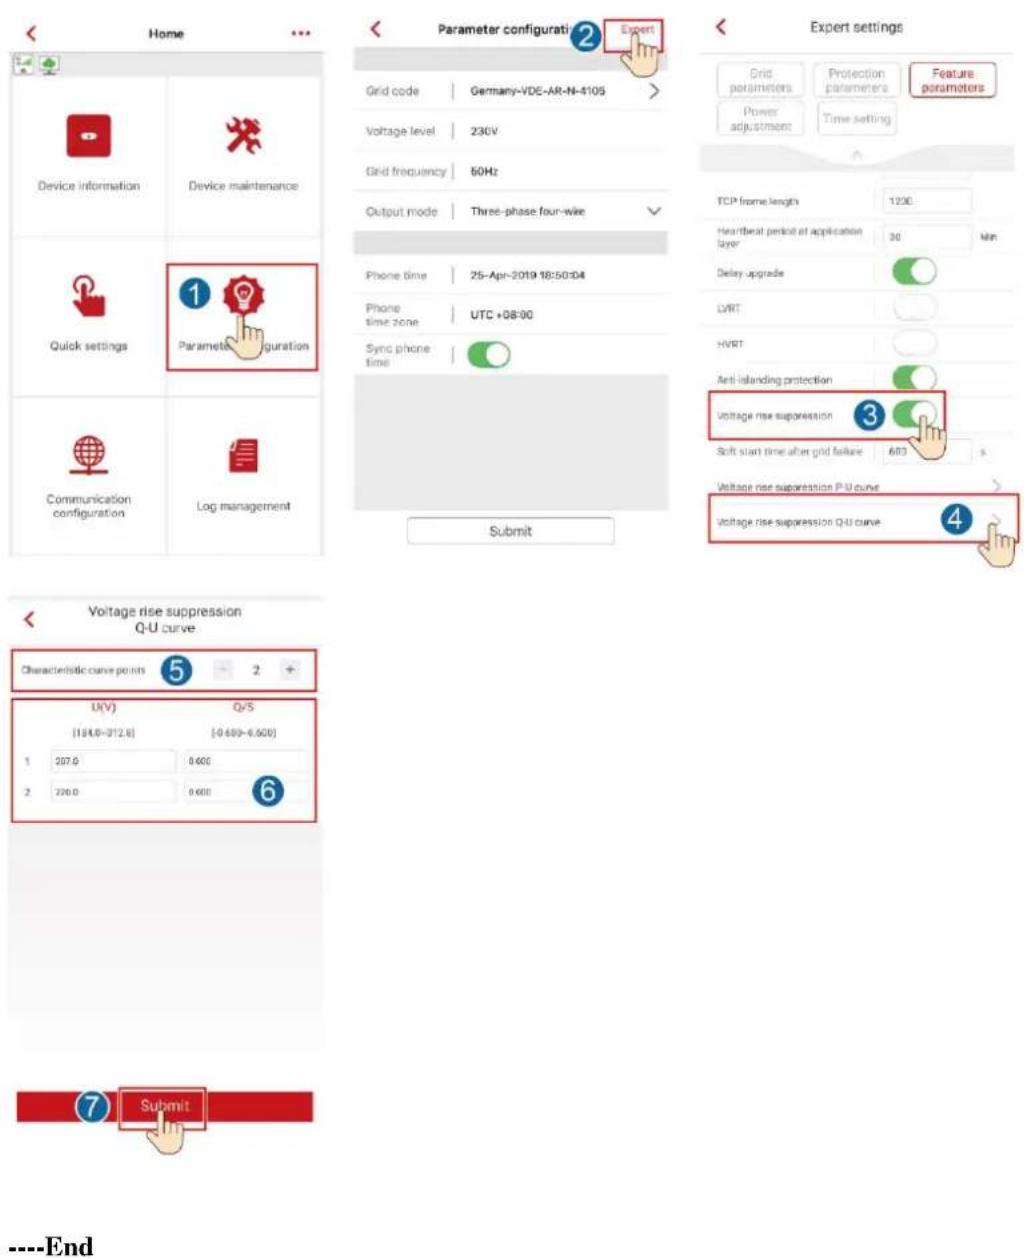The image size is (1024, 1259).
Task: Edit Heartbeat period of application layer field
Action: click(x=926, y=237)
